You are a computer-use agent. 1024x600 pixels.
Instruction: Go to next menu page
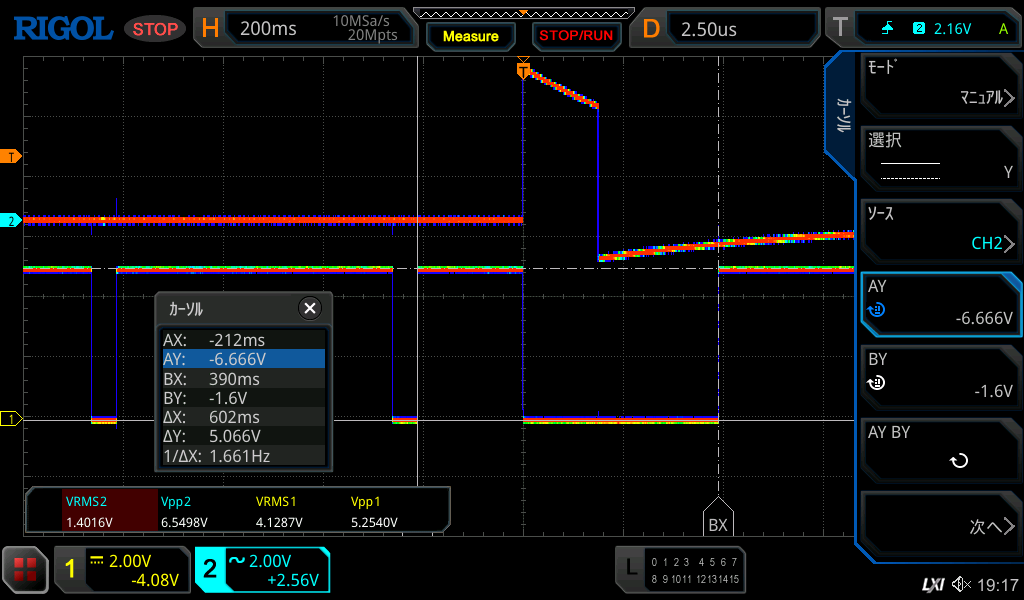tap(940, 526)
